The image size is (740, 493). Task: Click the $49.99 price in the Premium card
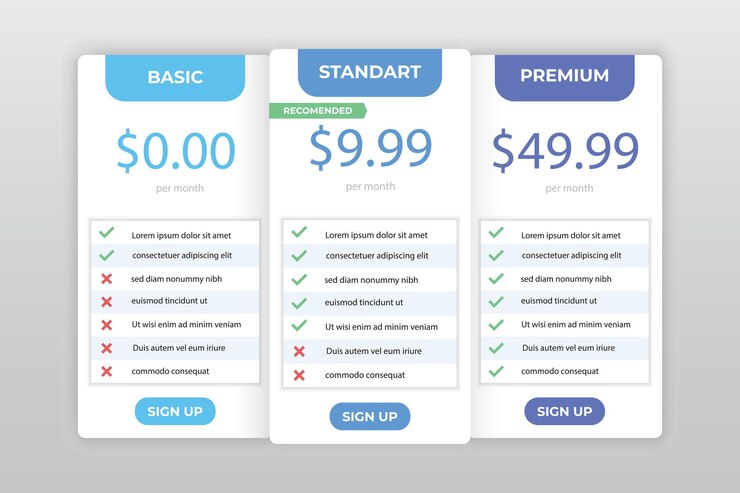click(565, 150)
